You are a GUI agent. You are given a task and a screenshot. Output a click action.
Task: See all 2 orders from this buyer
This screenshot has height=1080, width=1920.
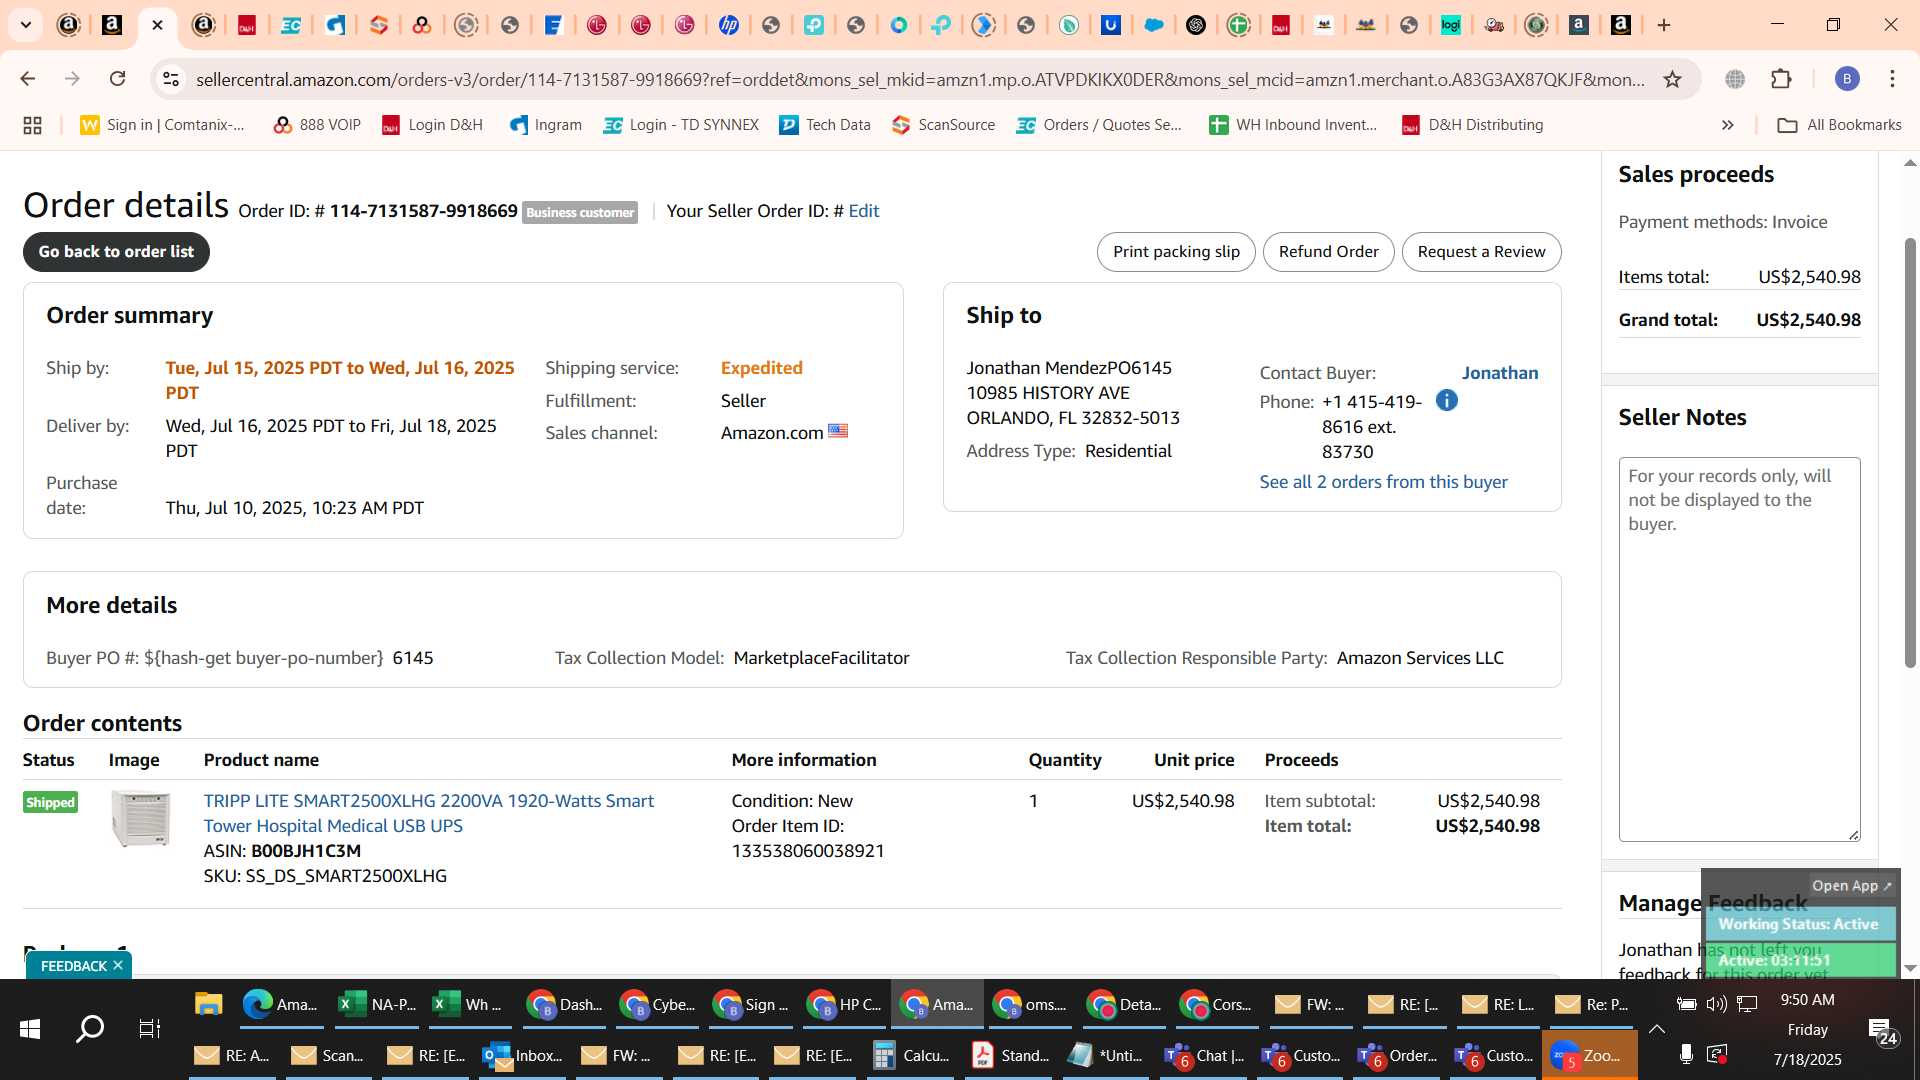coord(1383,482)
